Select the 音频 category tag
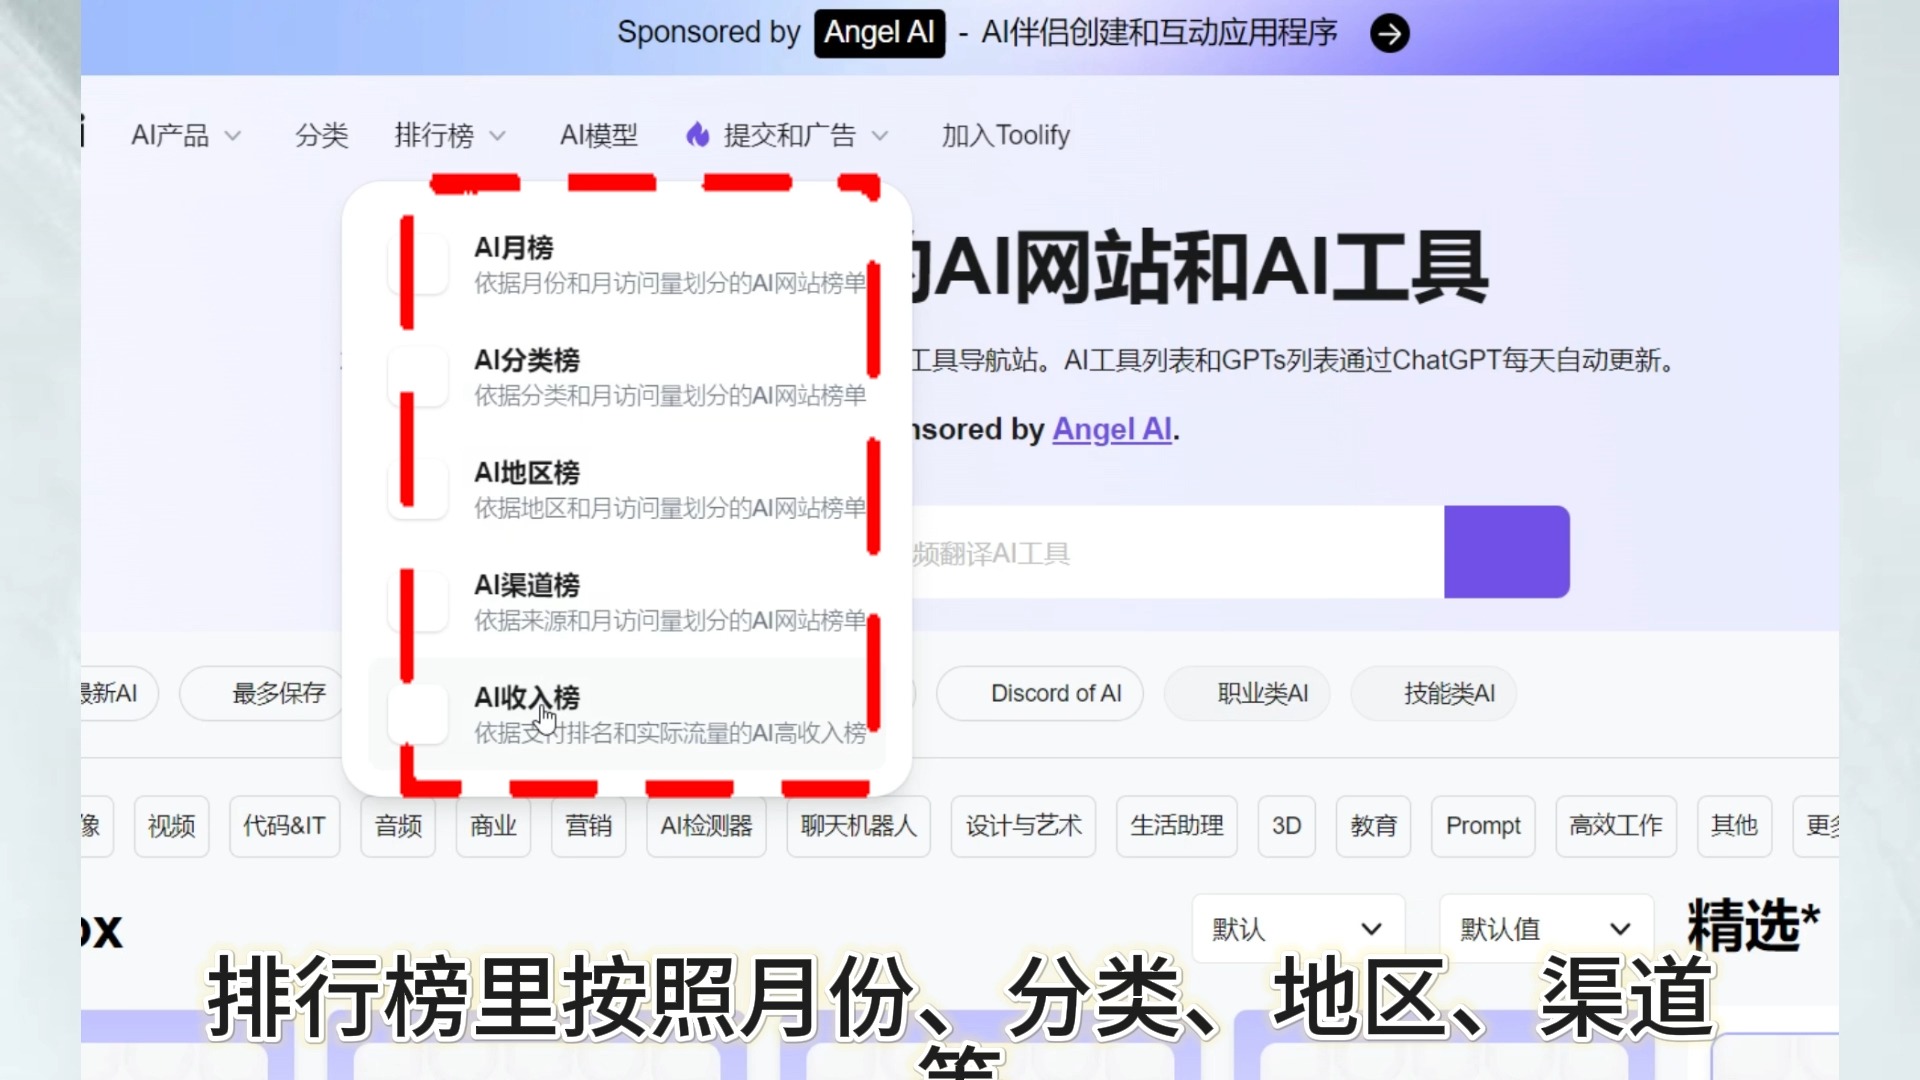This screenshot has height=1080, width=1920. click(x=398, y=826)
